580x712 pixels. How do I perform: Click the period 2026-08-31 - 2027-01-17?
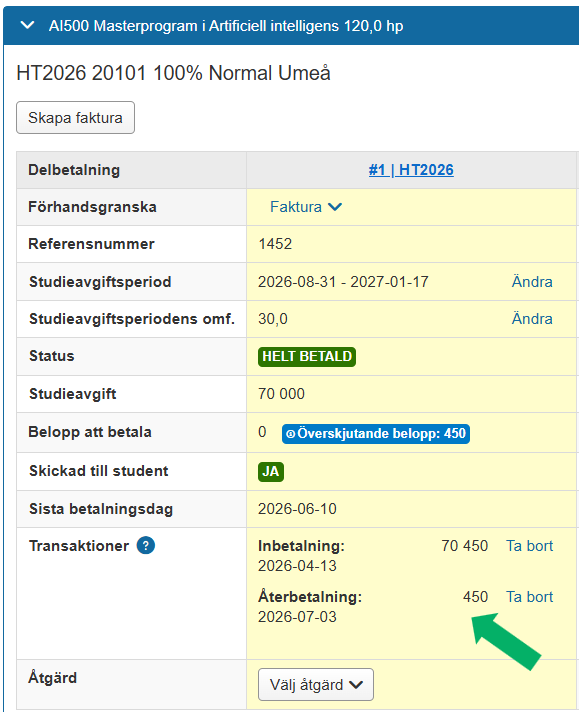pyautogui.click(x=343, y=282)
